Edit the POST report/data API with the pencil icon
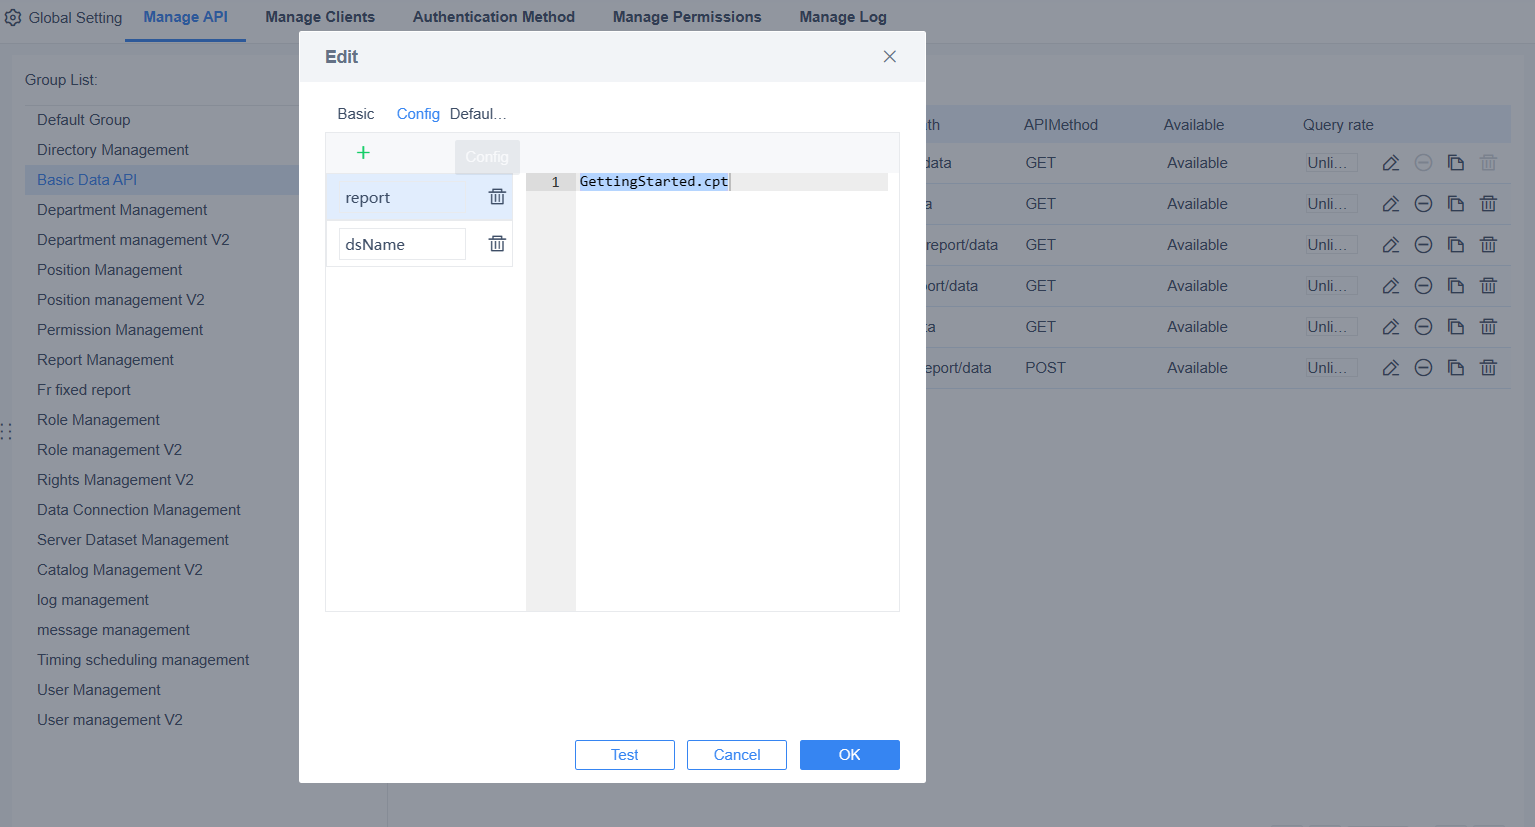The image size is (1535, 827). pyautogui.click(x=1389, y=367)
